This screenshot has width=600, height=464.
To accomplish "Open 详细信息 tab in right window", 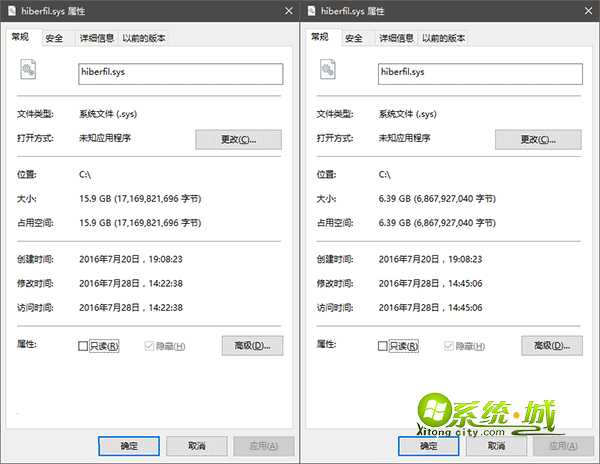I will [x=396, y=38].
